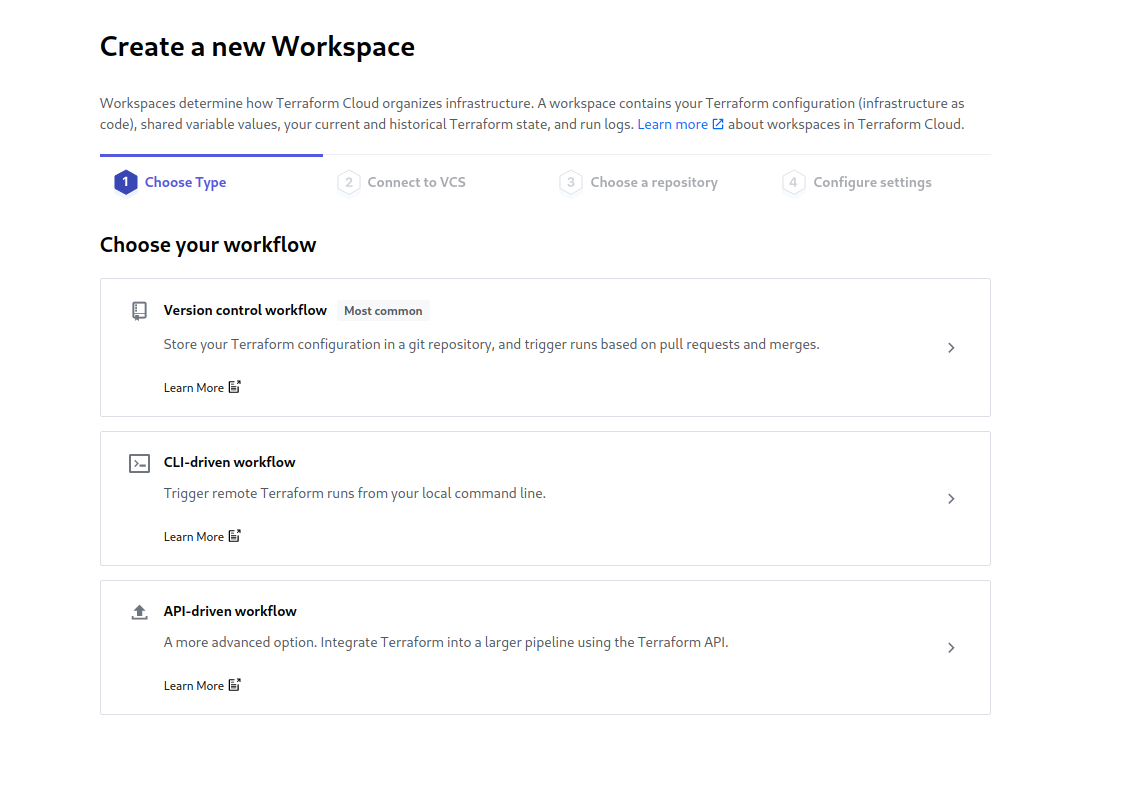Select the API-driven workflow right arrow

[x=951, y=648]
